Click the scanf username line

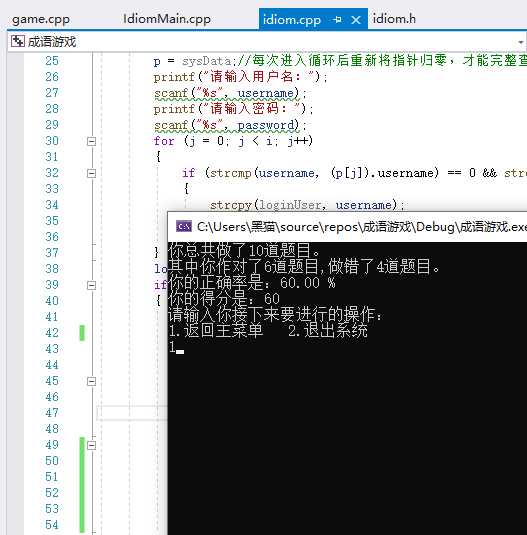[230, 93]
